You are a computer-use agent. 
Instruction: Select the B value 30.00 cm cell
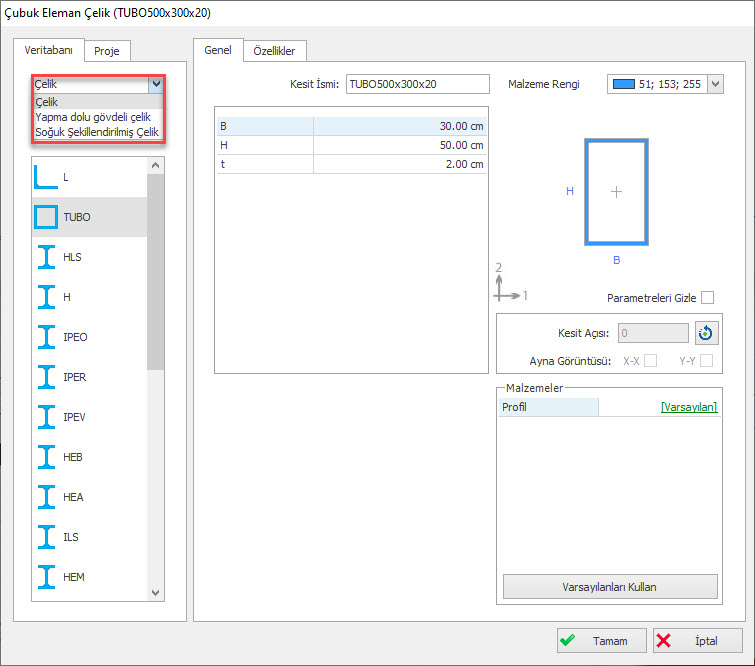tap(400, 126)
